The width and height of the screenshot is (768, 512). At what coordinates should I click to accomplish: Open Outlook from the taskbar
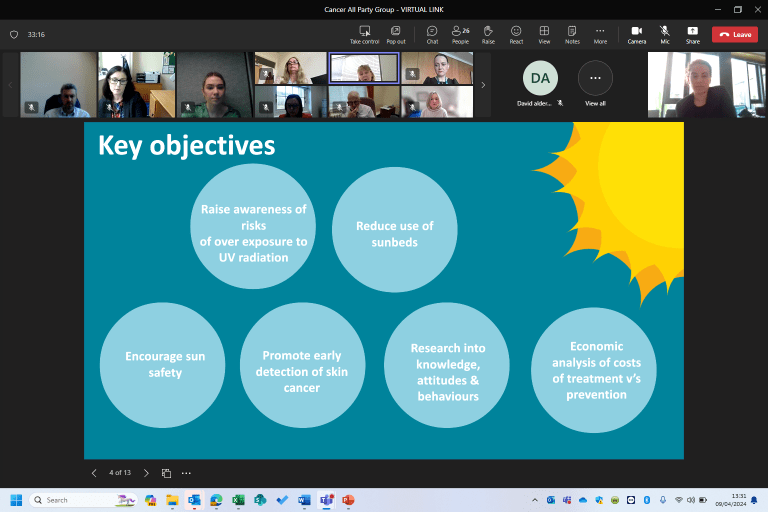coord(194,500)
